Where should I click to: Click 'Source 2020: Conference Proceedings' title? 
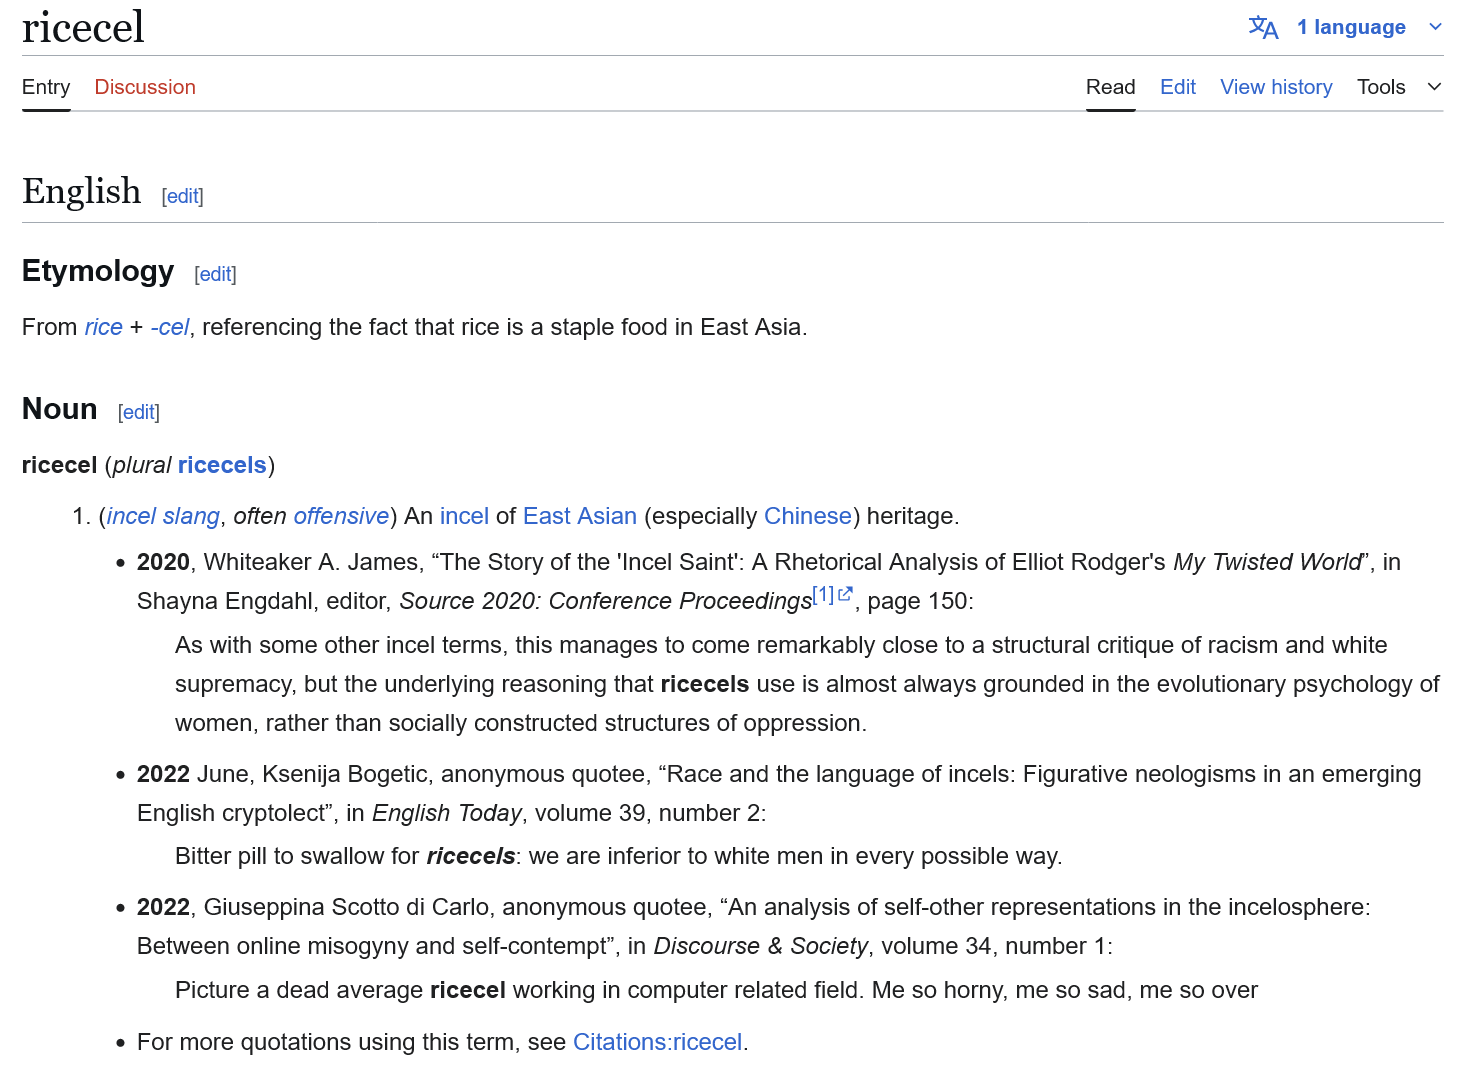(606, 601)
